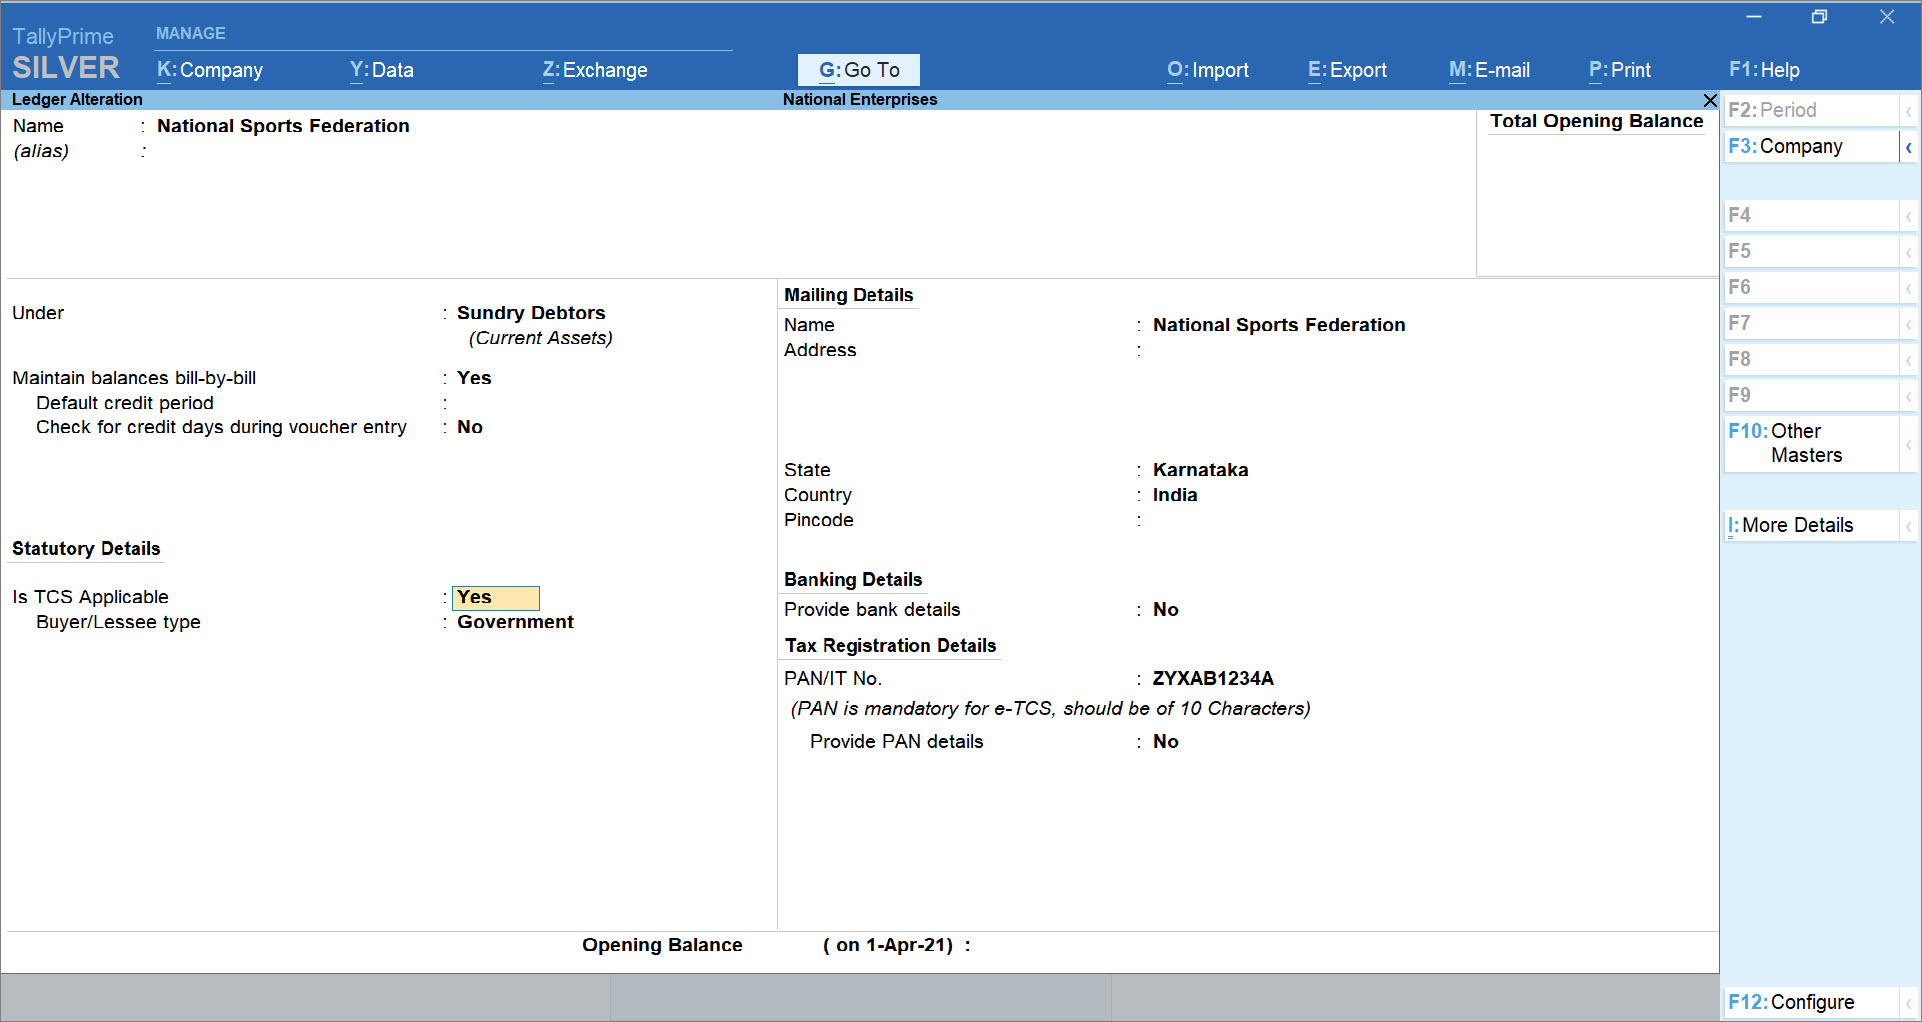Viewport: 1922px width, 1022px height.
Task: Open the O: Import menu
Action: coord(1208,70)
